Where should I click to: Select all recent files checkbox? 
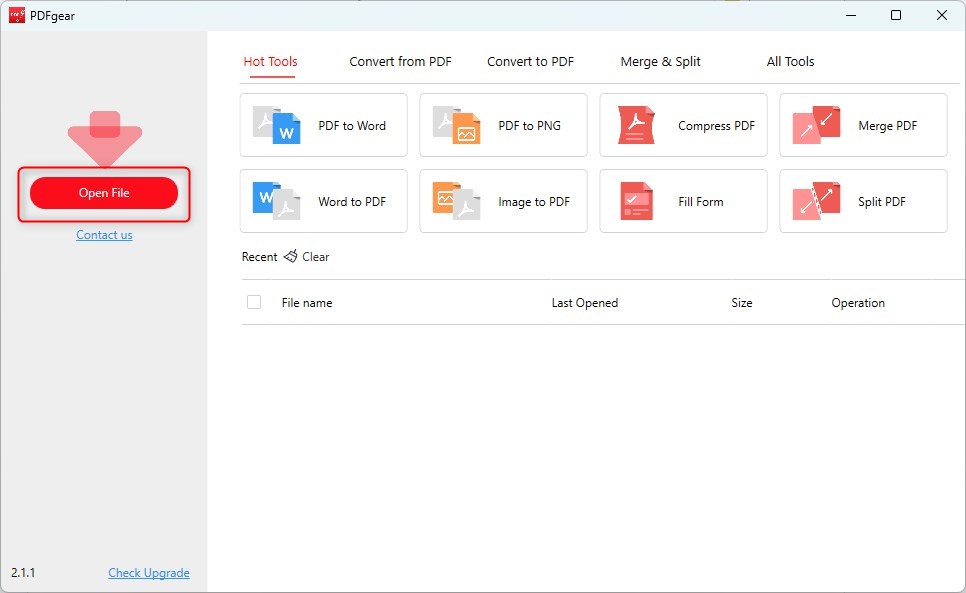pos(254,301)
